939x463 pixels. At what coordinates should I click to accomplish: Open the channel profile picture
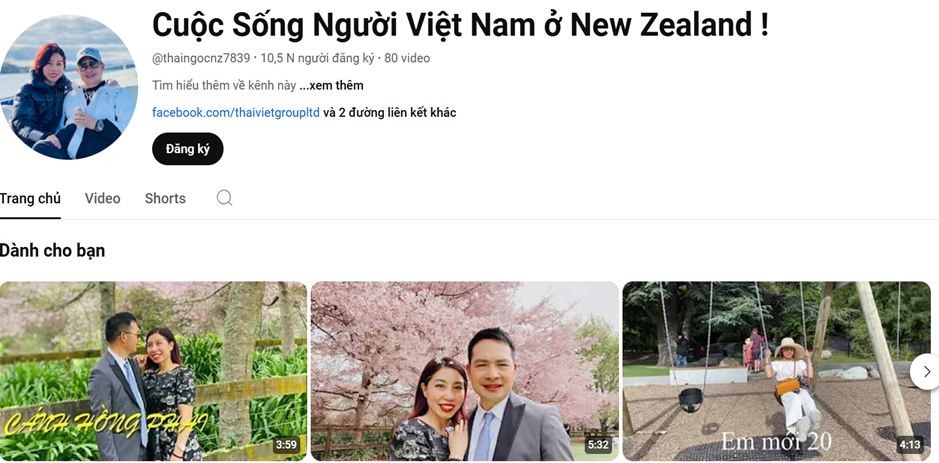pos(68,87)
